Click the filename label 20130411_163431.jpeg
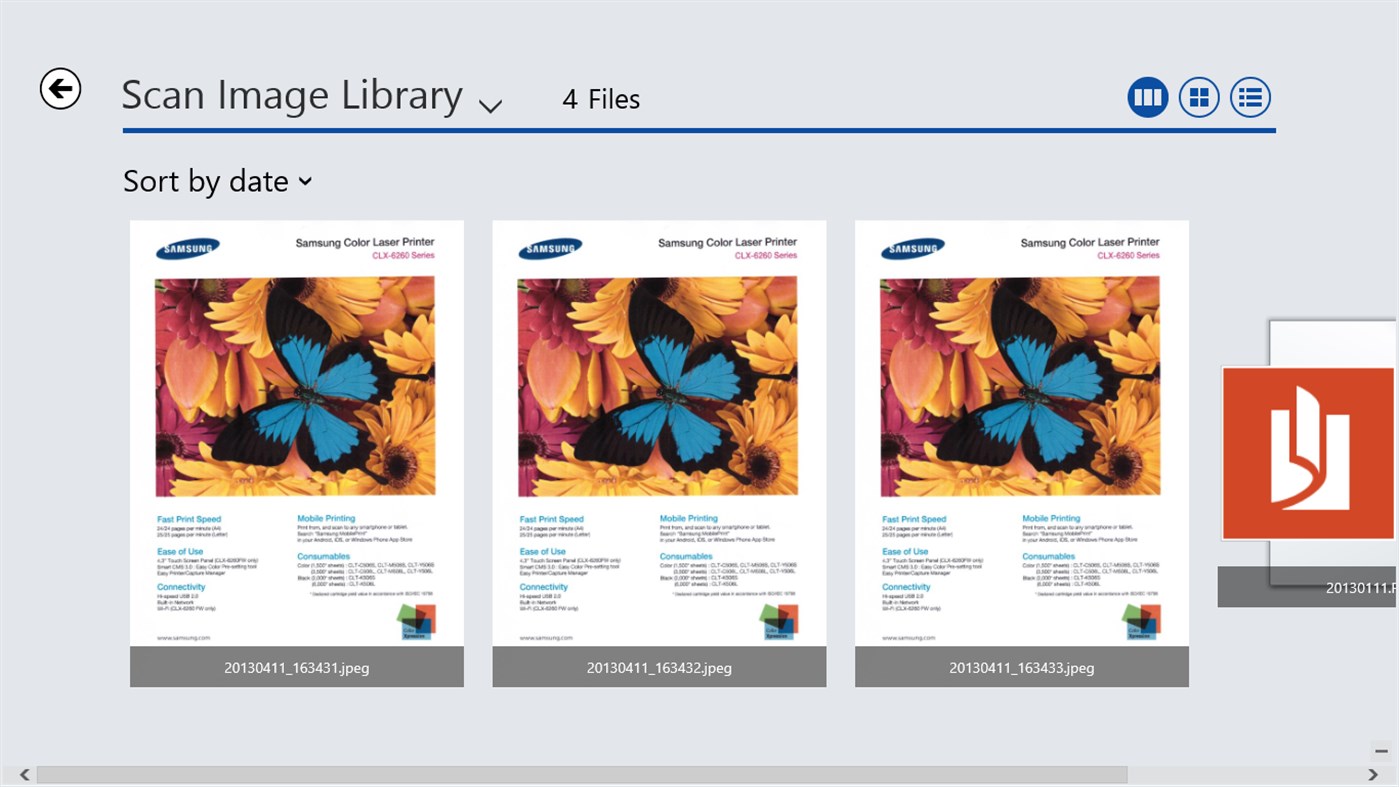 (296, 667)
